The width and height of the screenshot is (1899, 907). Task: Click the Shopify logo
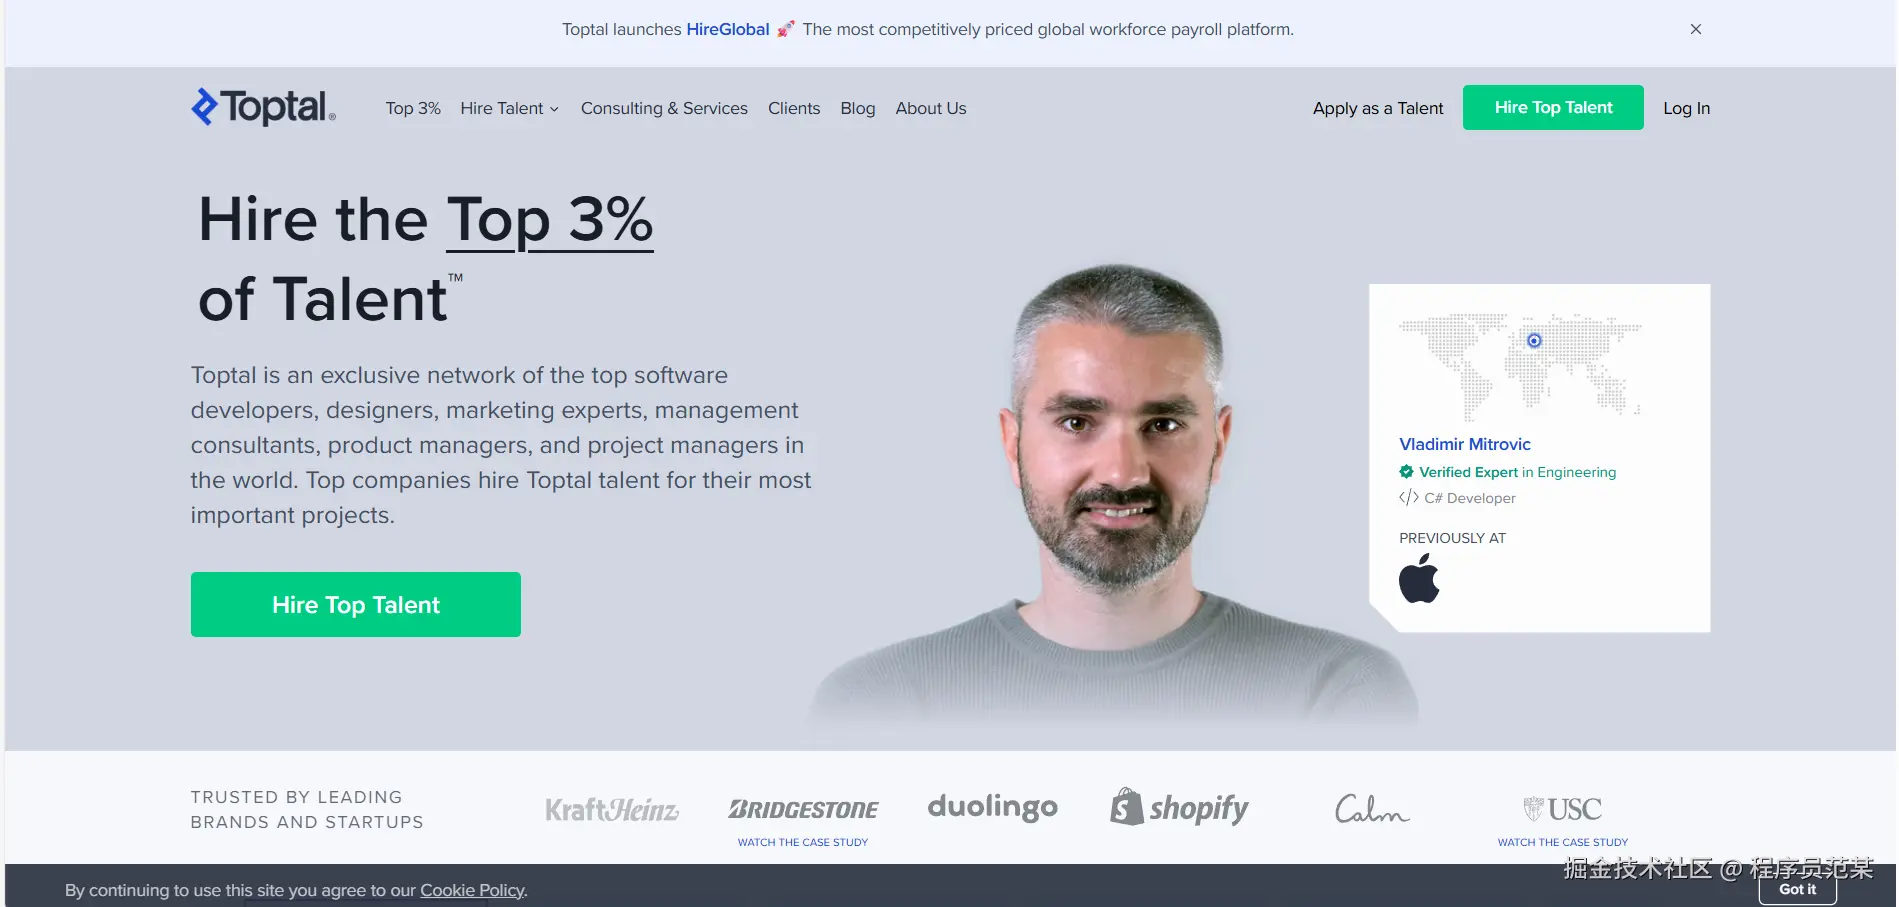[x=1179, y=807]
